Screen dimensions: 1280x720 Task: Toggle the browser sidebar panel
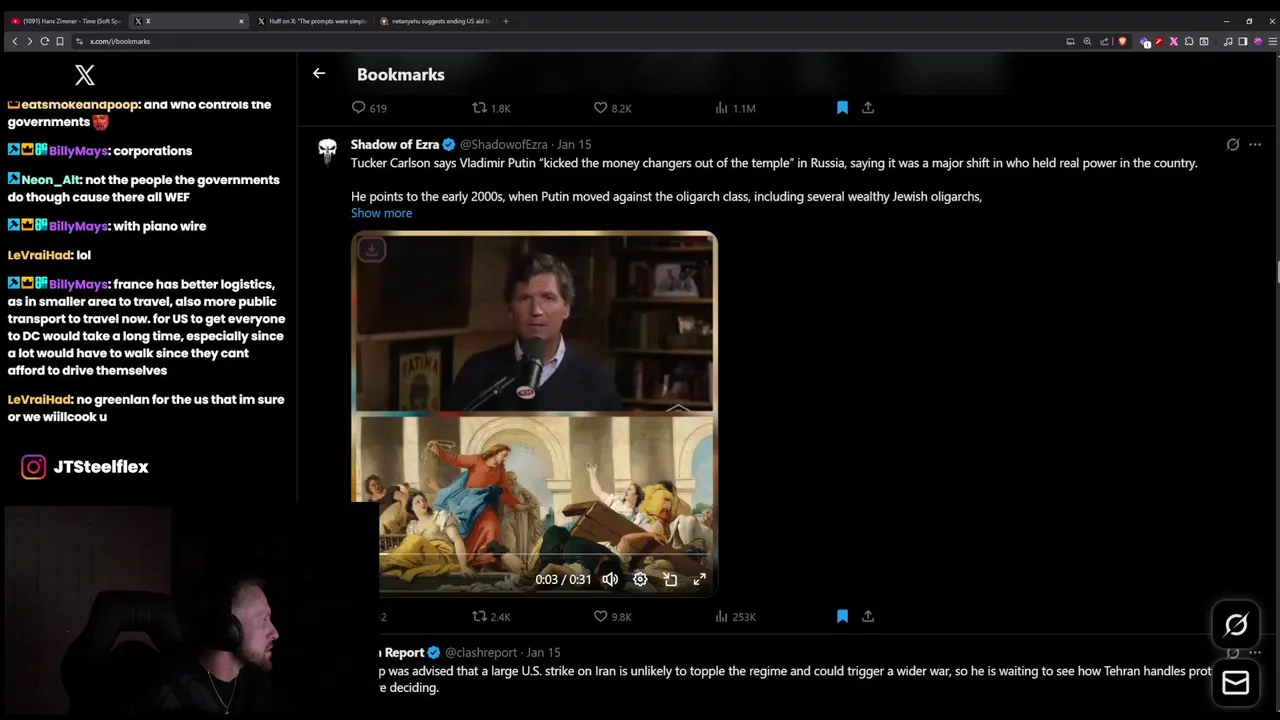point(1243,41)
